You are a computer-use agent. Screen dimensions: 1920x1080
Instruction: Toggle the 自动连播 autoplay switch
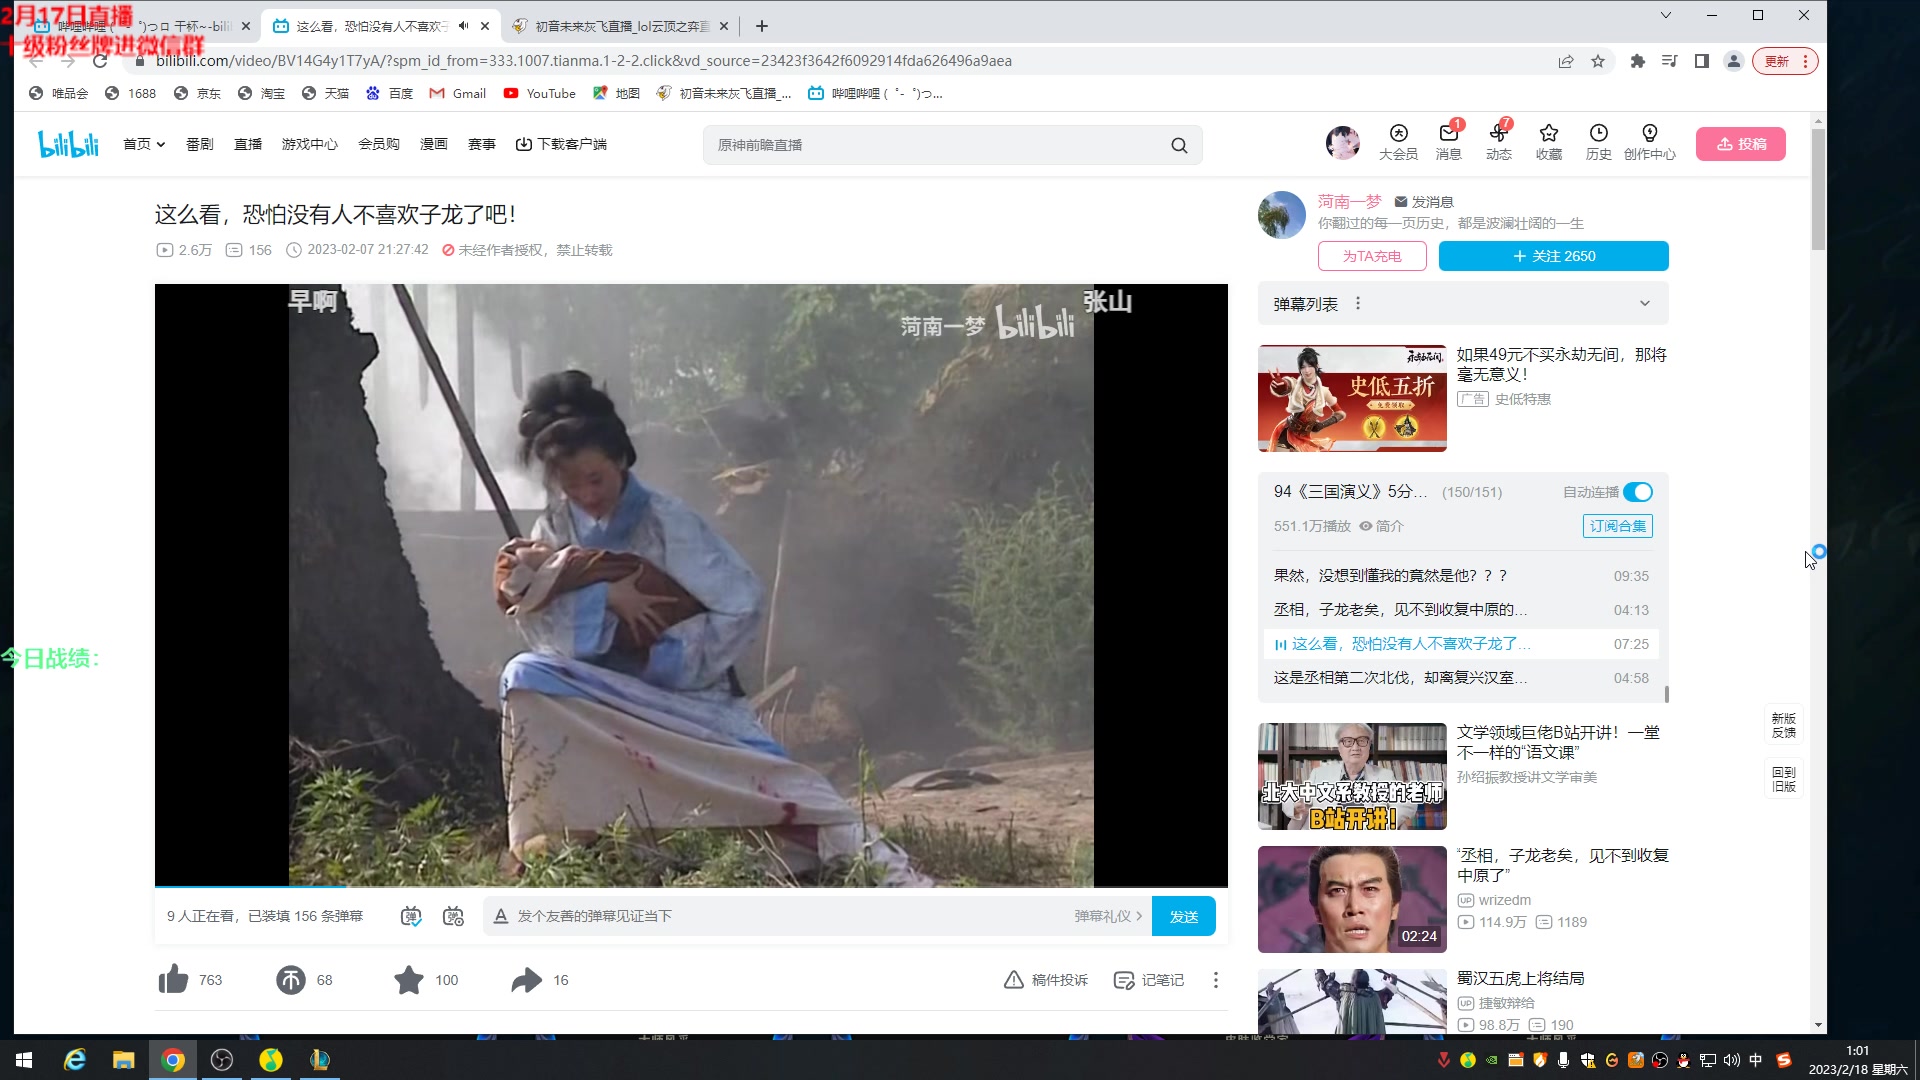click(1637, 492)
